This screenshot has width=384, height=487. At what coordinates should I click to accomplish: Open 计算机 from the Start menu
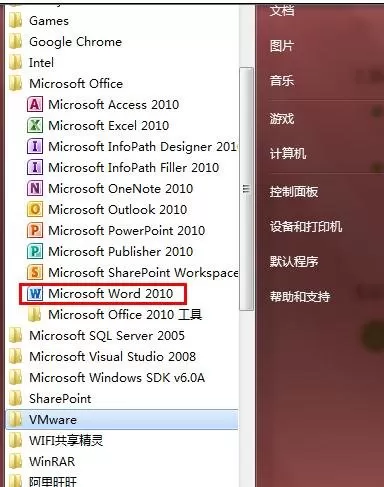click(288, 154)
